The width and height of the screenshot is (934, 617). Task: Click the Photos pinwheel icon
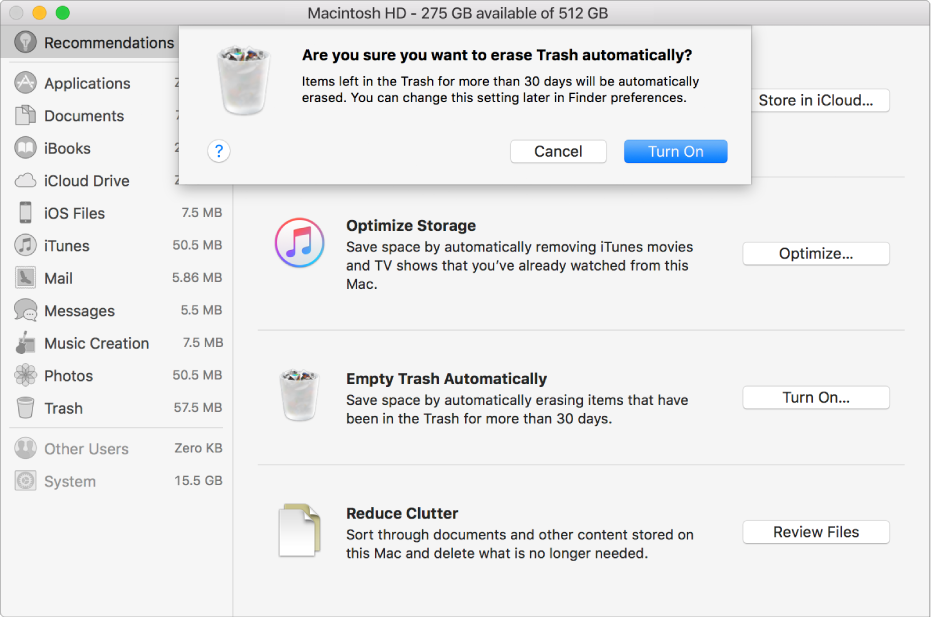point(26,376)
